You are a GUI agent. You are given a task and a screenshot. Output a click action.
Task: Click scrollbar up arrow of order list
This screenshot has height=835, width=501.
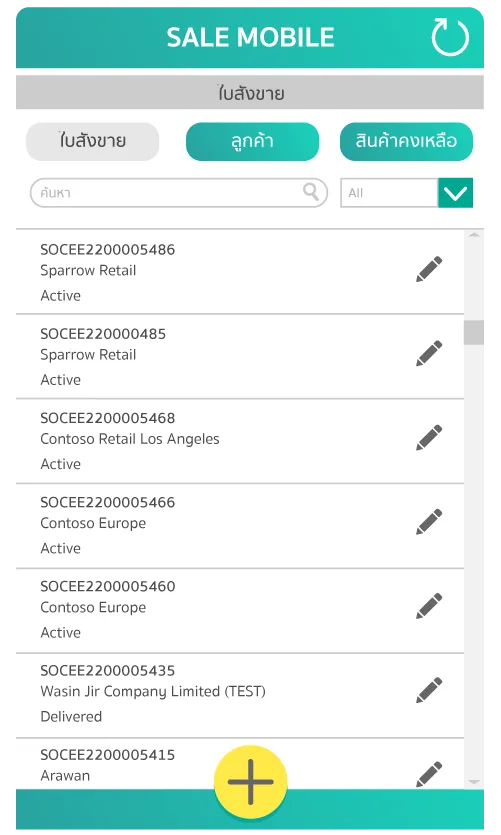(473, 235)
